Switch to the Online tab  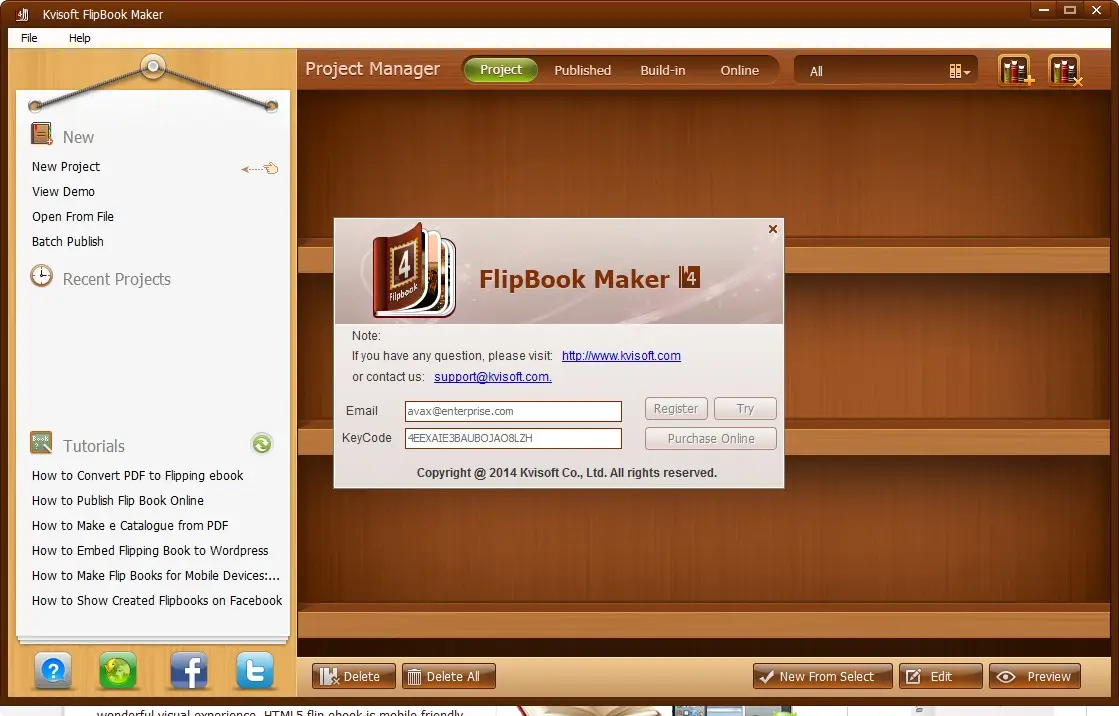(x=739, y=70)
